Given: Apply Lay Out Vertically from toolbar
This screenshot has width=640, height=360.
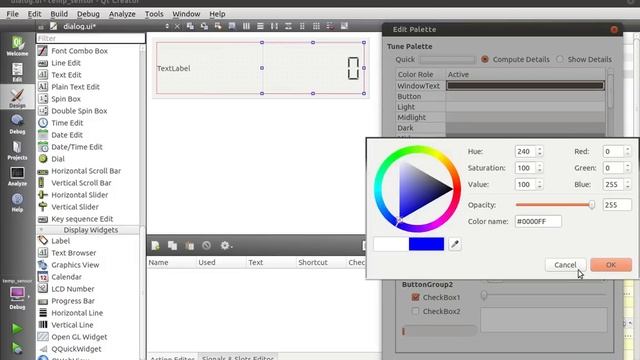Looking at the screenshot, I should tap(260, 26).
